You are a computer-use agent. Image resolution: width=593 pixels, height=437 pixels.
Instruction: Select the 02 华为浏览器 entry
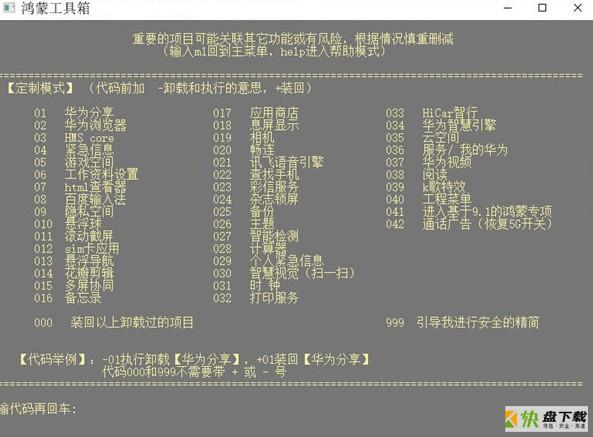tap(80, 125)
